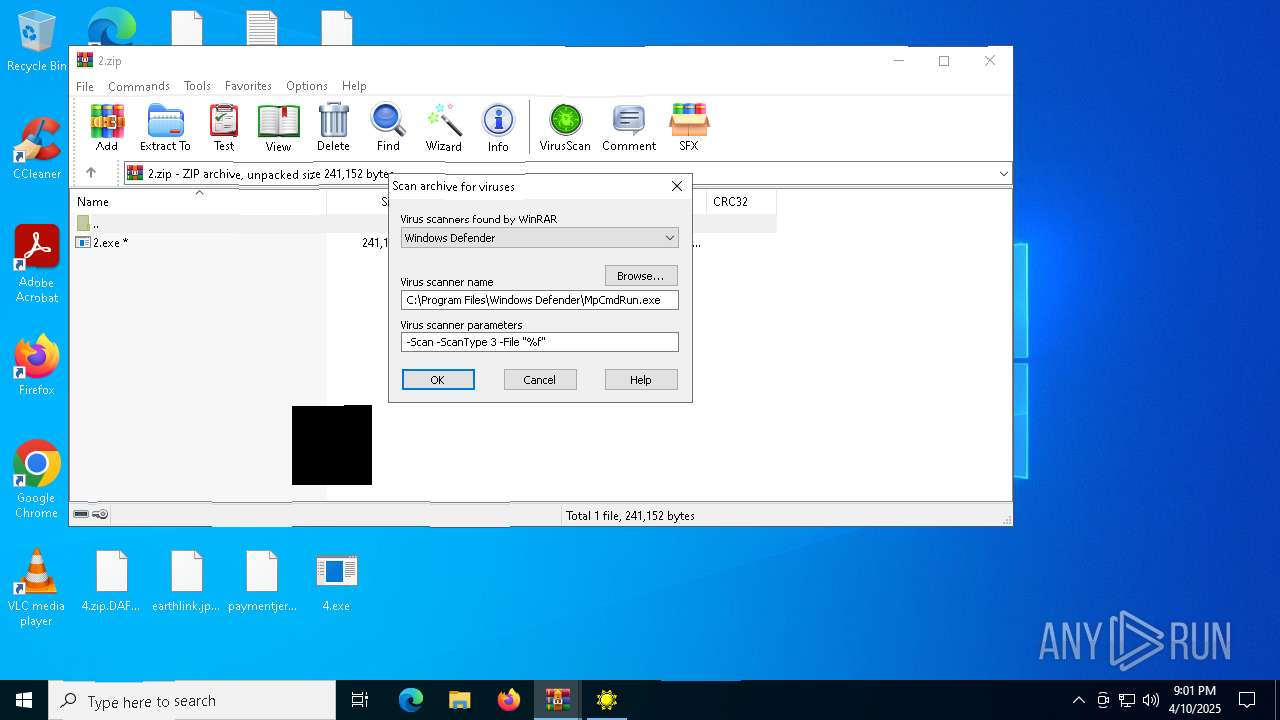Click the Windows Start button
Screen dimensions: 1280x720
pyautogui.click(x=24, y=700)
